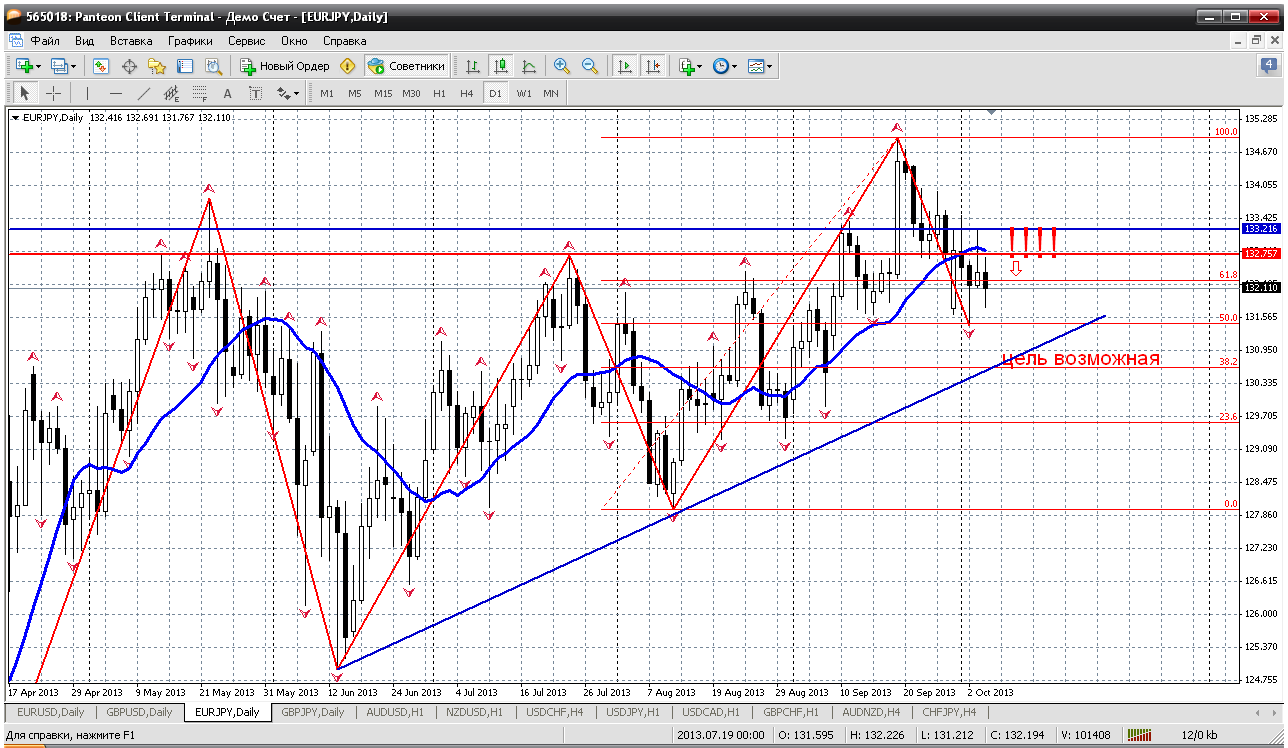Select the M5 timeframe button
This screenshot has width=1288, height=748.
pos(355,93)
